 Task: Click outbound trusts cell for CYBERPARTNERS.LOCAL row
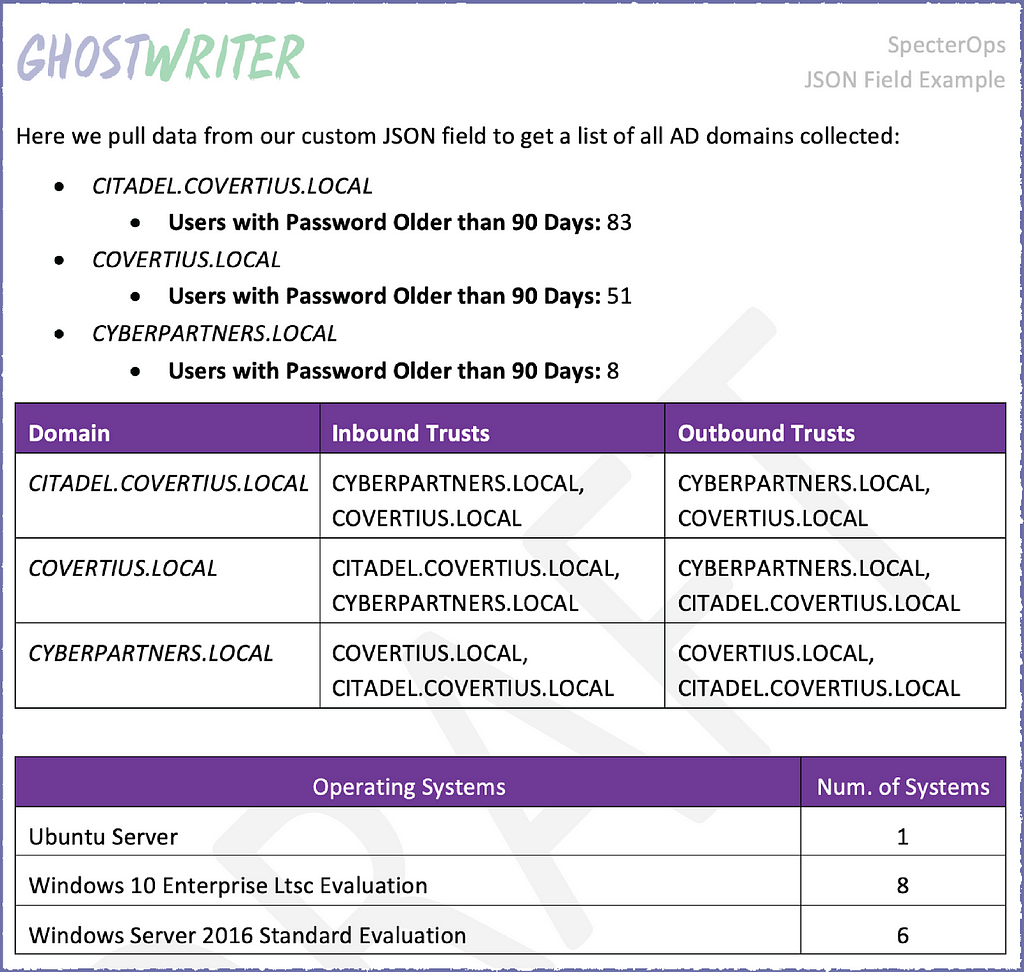(x=835, y=666)
